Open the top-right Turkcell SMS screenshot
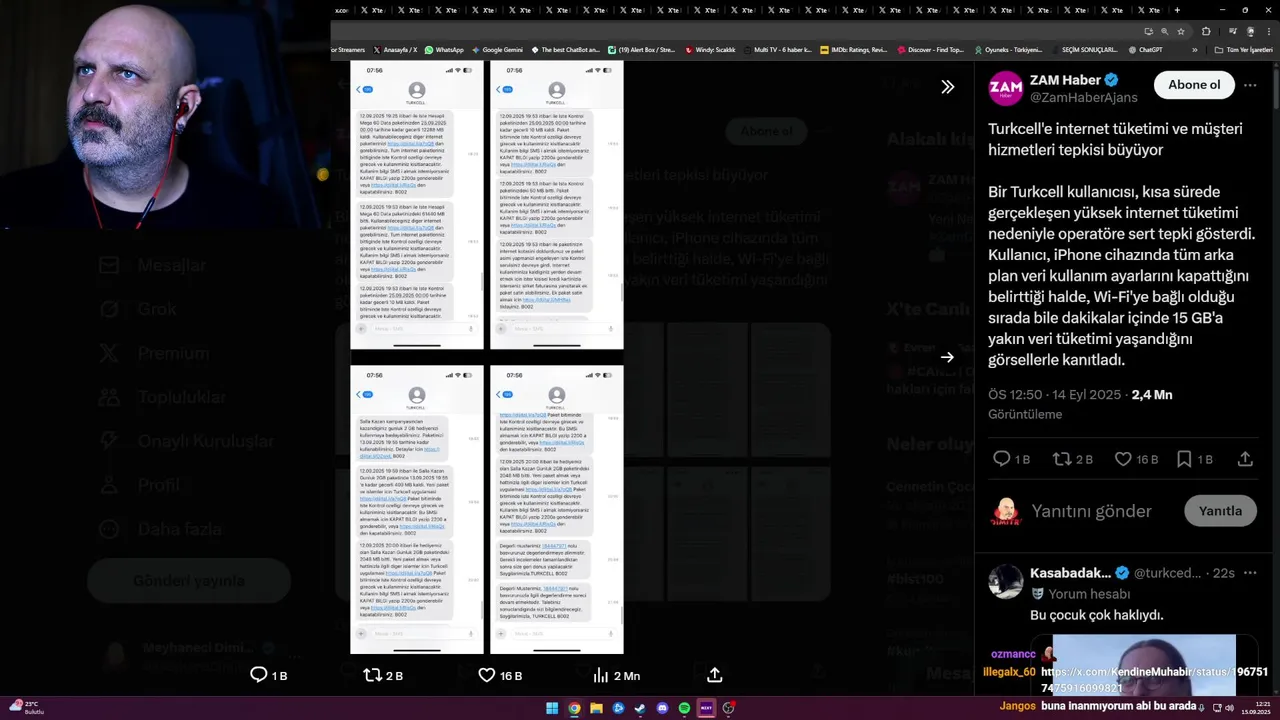The height and width of the screenshot is (720, 1280). (x=557, y=205)
